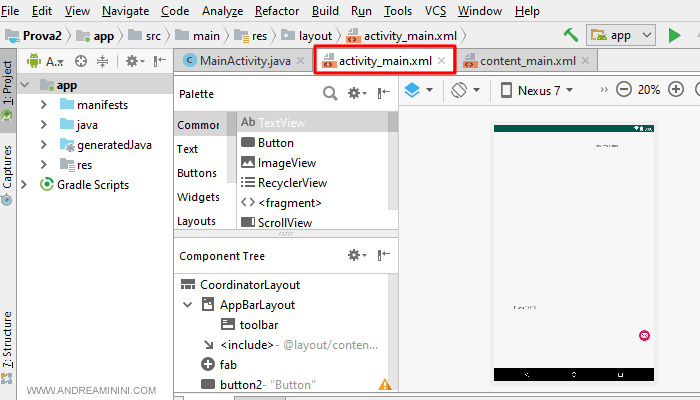Select the ScrollView palette item
The height and width of the screenshot is (400, 700).
312,222
